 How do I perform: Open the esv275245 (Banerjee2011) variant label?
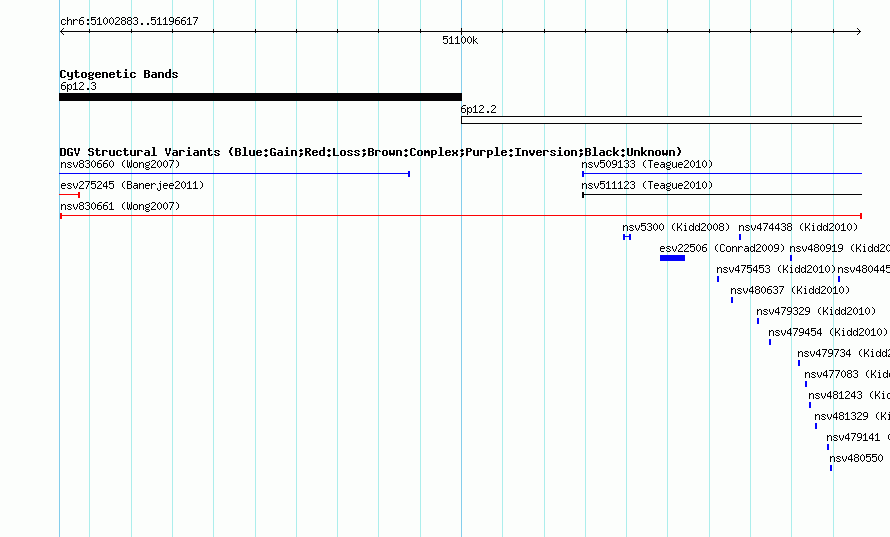(132, 186)
